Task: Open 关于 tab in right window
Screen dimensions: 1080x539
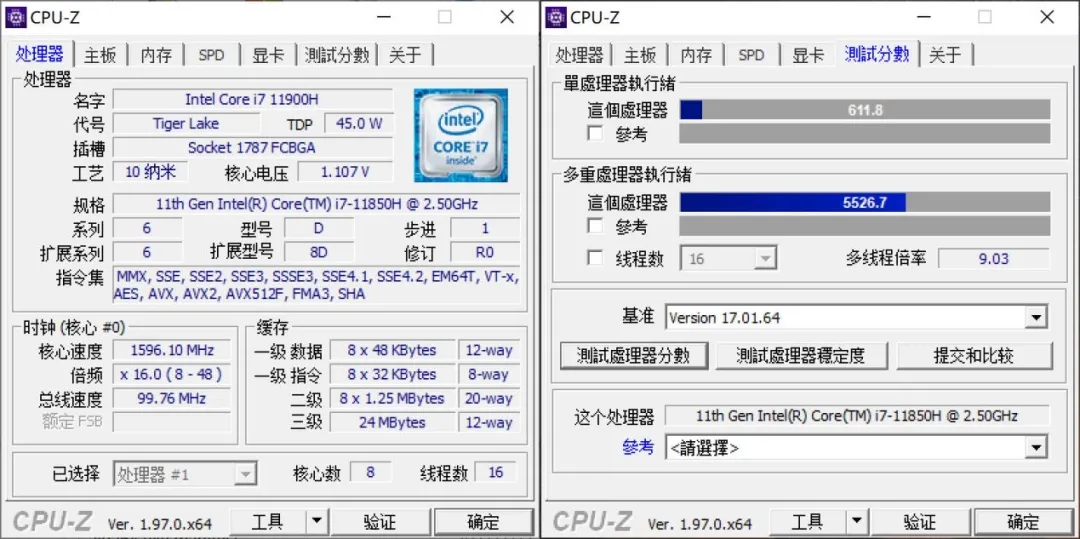Action: tap(946, 55)
